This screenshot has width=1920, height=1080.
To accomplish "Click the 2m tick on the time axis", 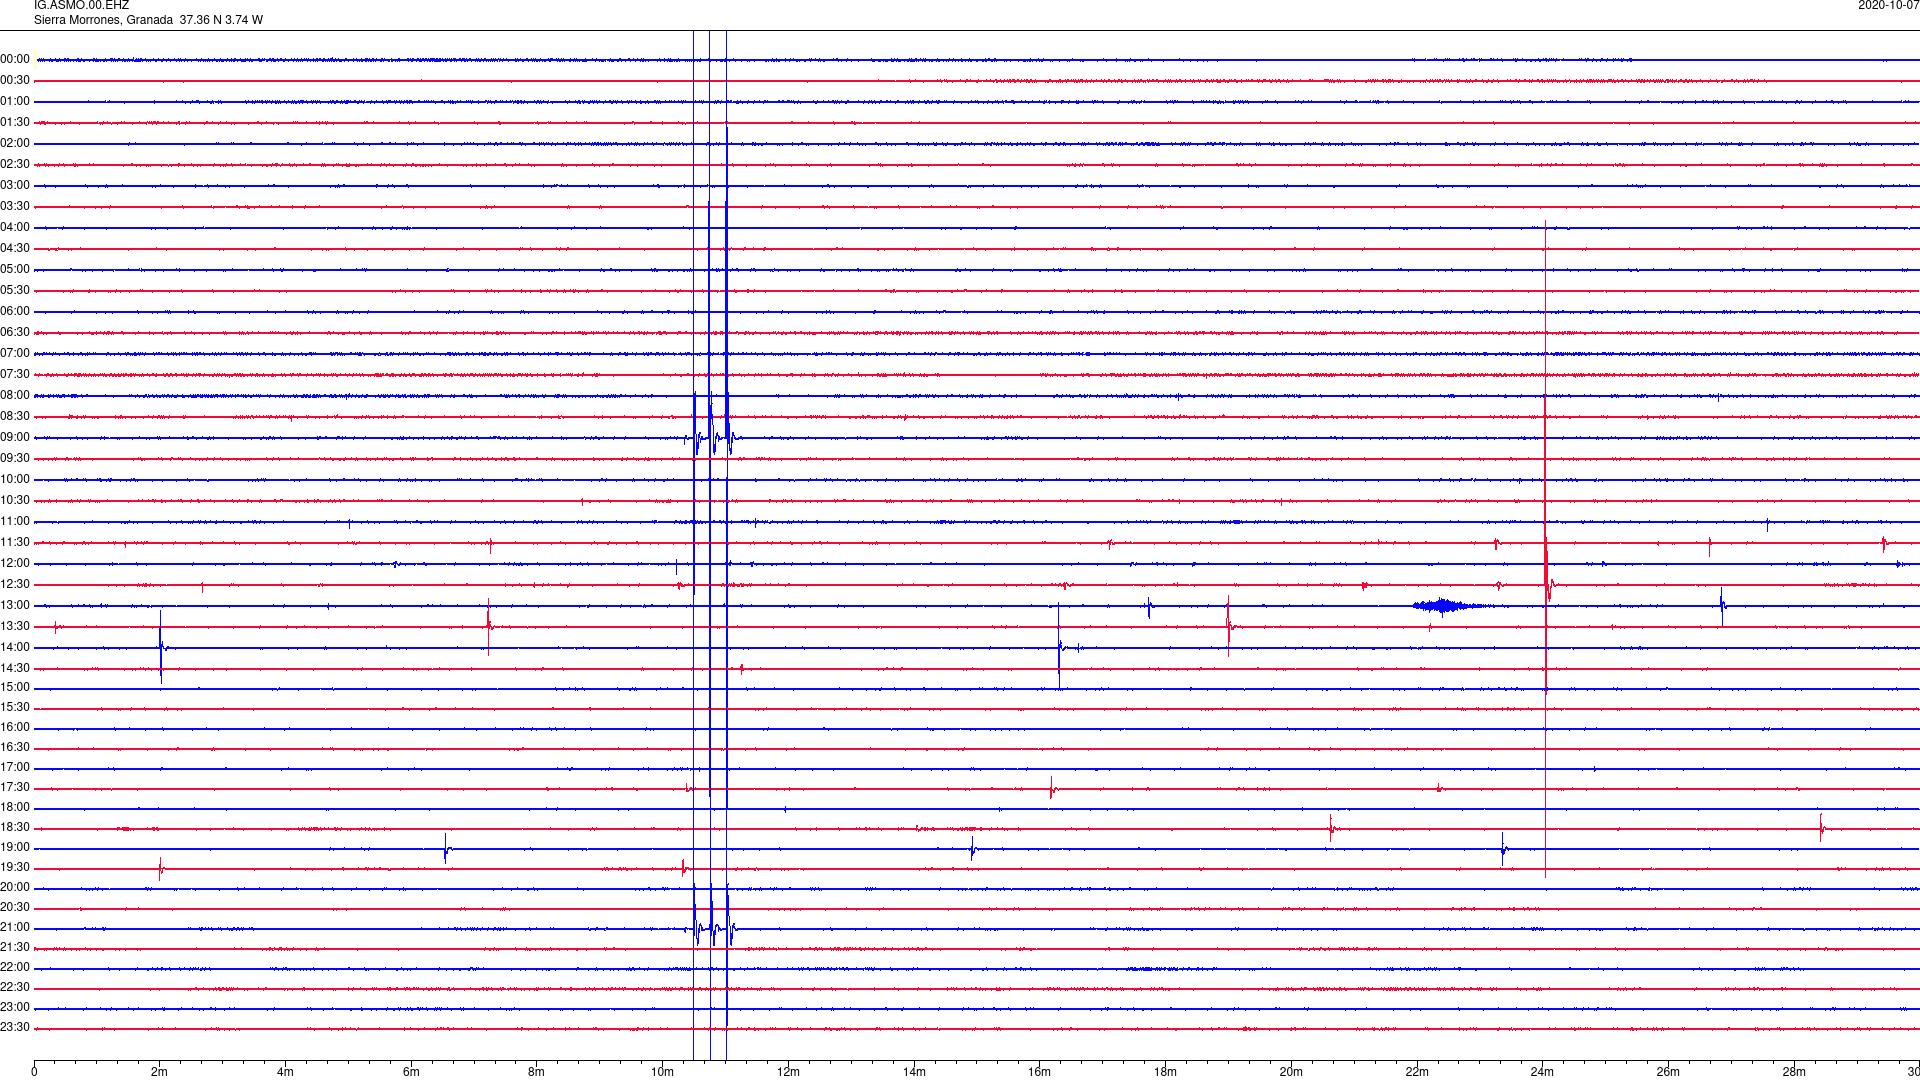I will [x=160, y=1073].
